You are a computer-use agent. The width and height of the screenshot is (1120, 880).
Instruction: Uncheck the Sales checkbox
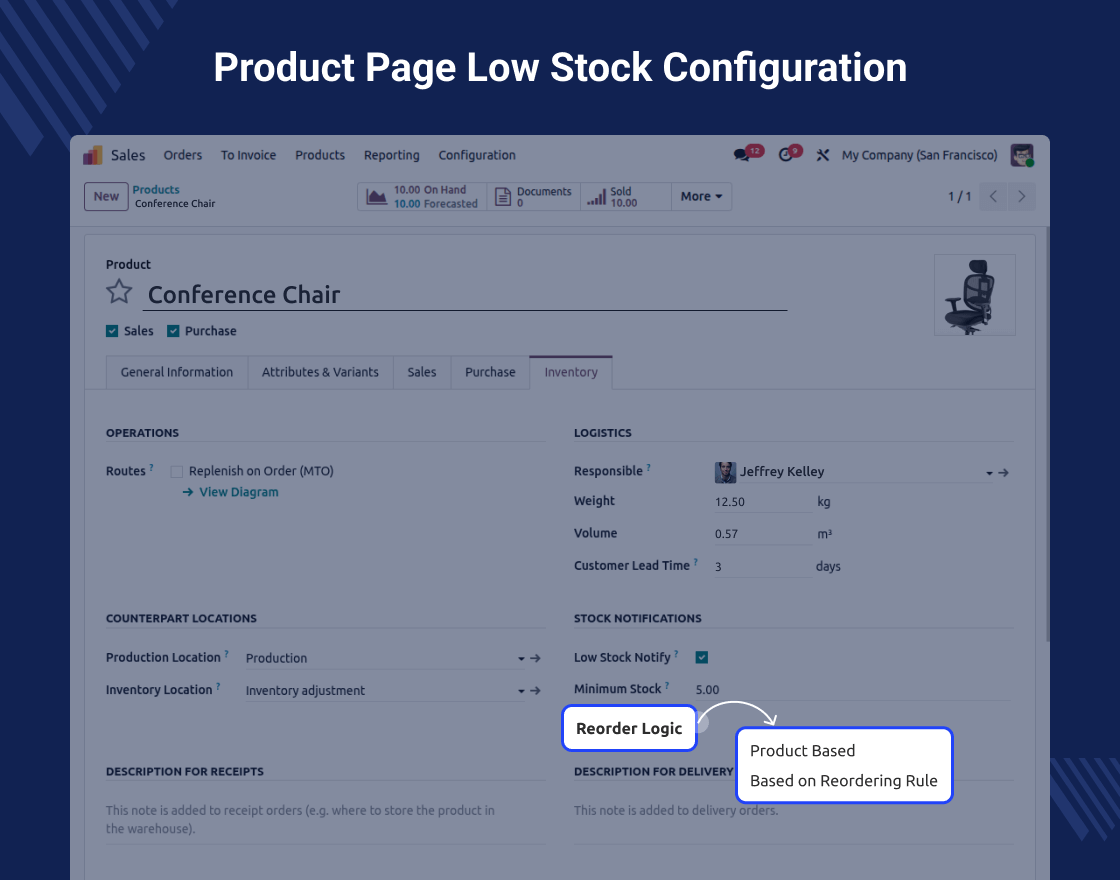point(112,331)
